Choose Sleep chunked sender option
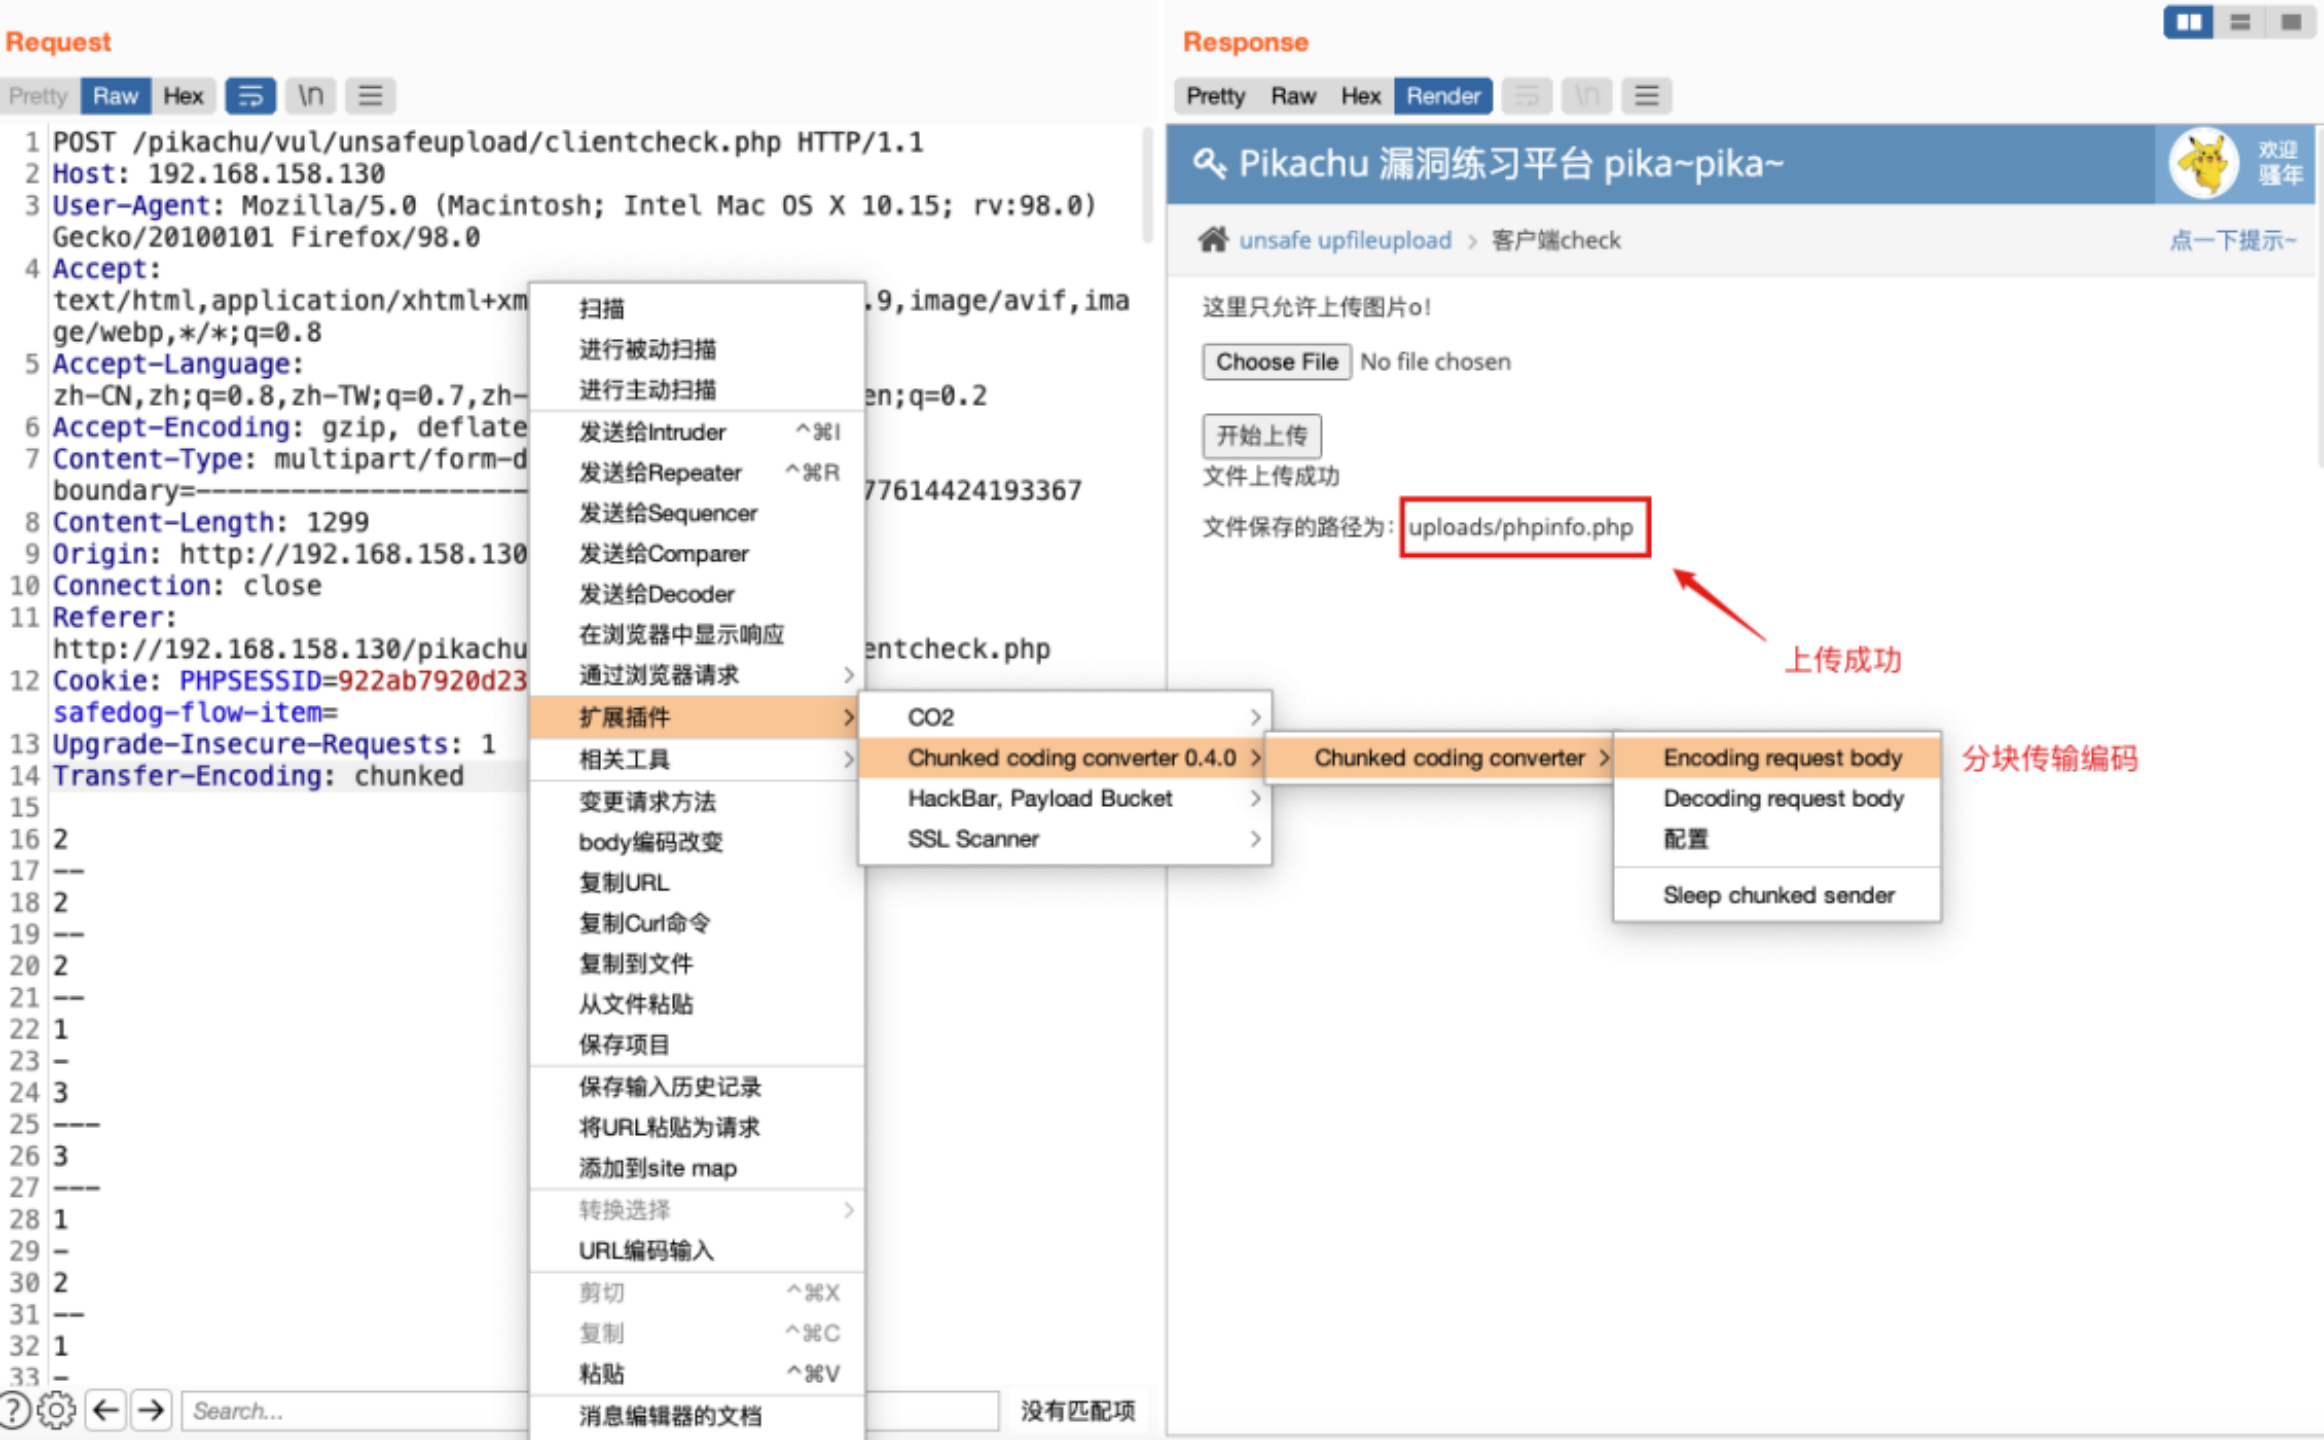The image size is (2324, 1440). coord(1777,895)
